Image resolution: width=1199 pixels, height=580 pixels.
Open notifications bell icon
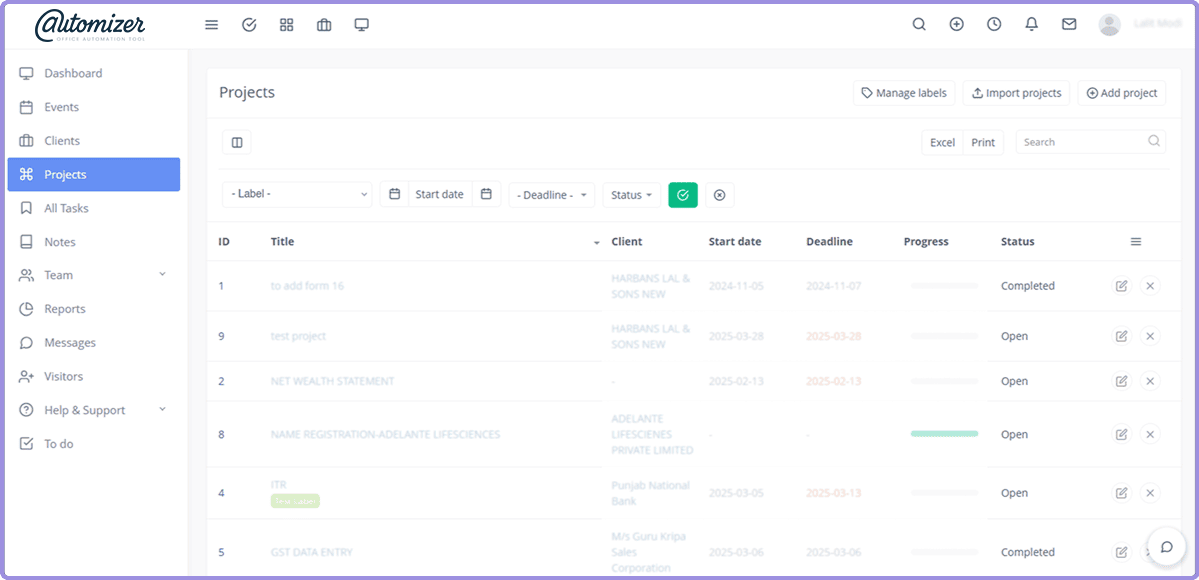click(1031, 25)
